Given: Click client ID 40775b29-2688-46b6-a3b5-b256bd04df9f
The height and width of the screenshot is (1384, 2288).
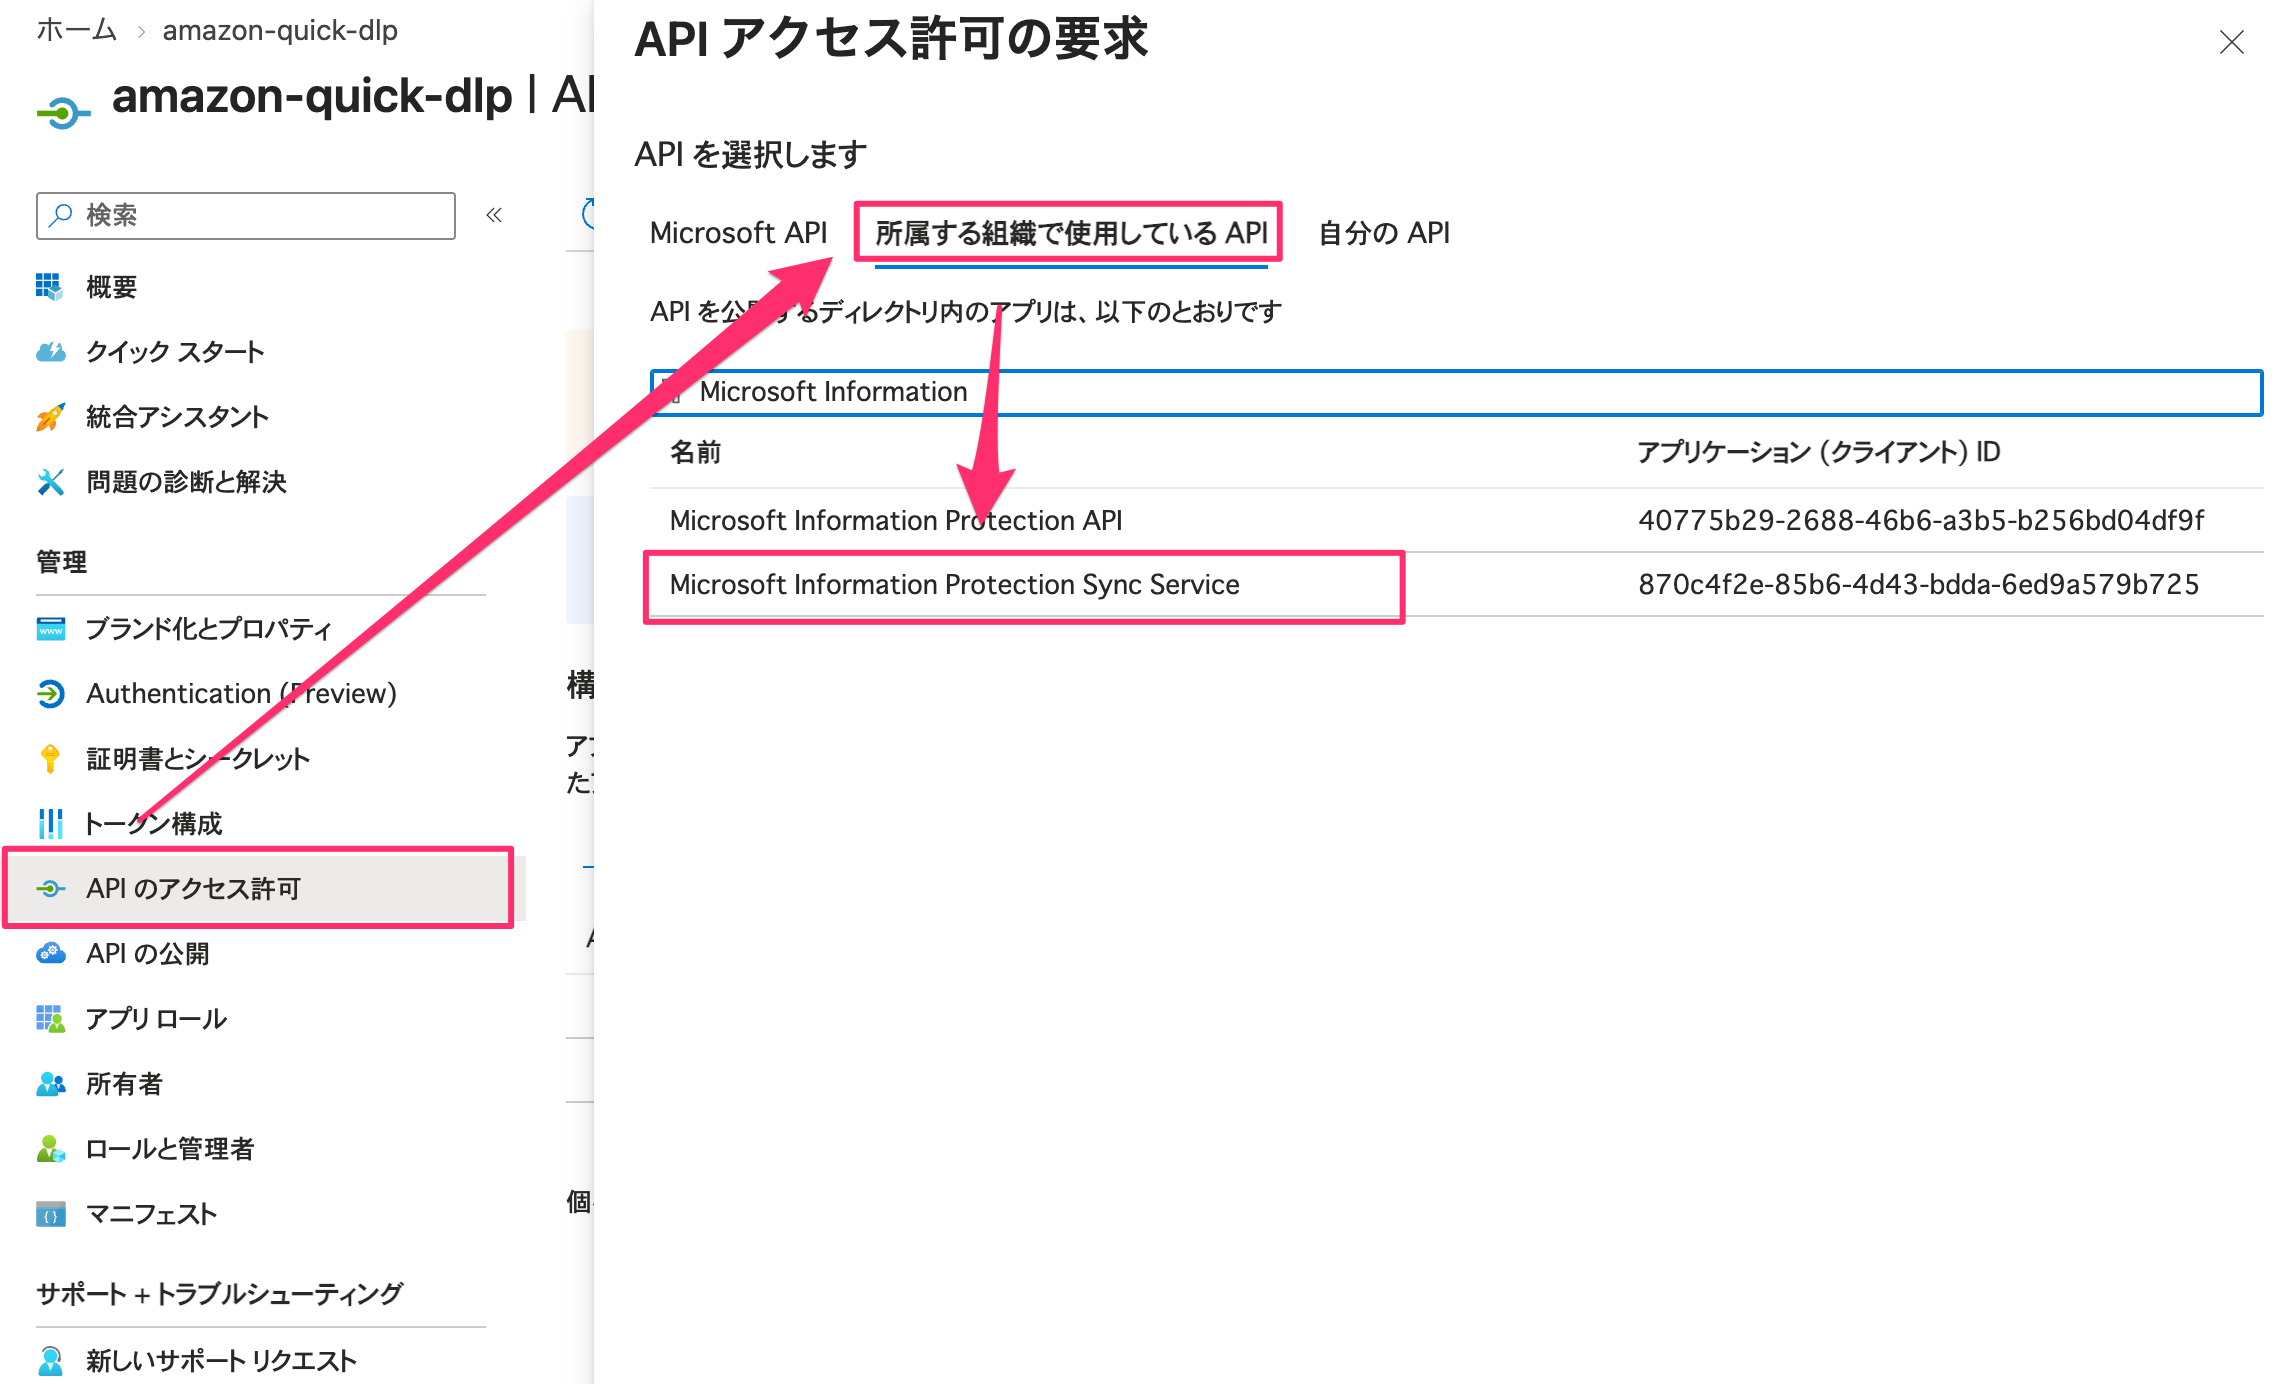Looking at the screenshot, I should click(1920, 520).
